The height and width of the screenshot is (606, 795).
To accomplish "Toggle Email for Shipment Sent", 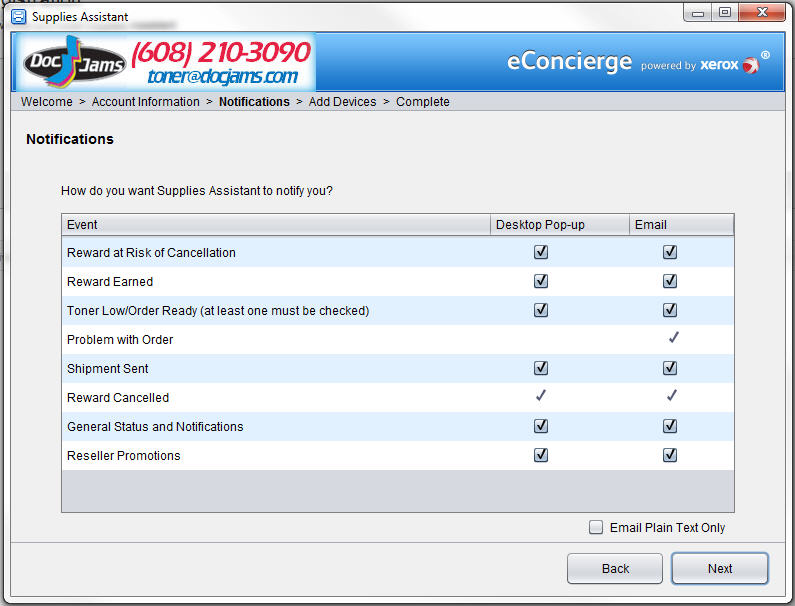I will tap(670, 369).
